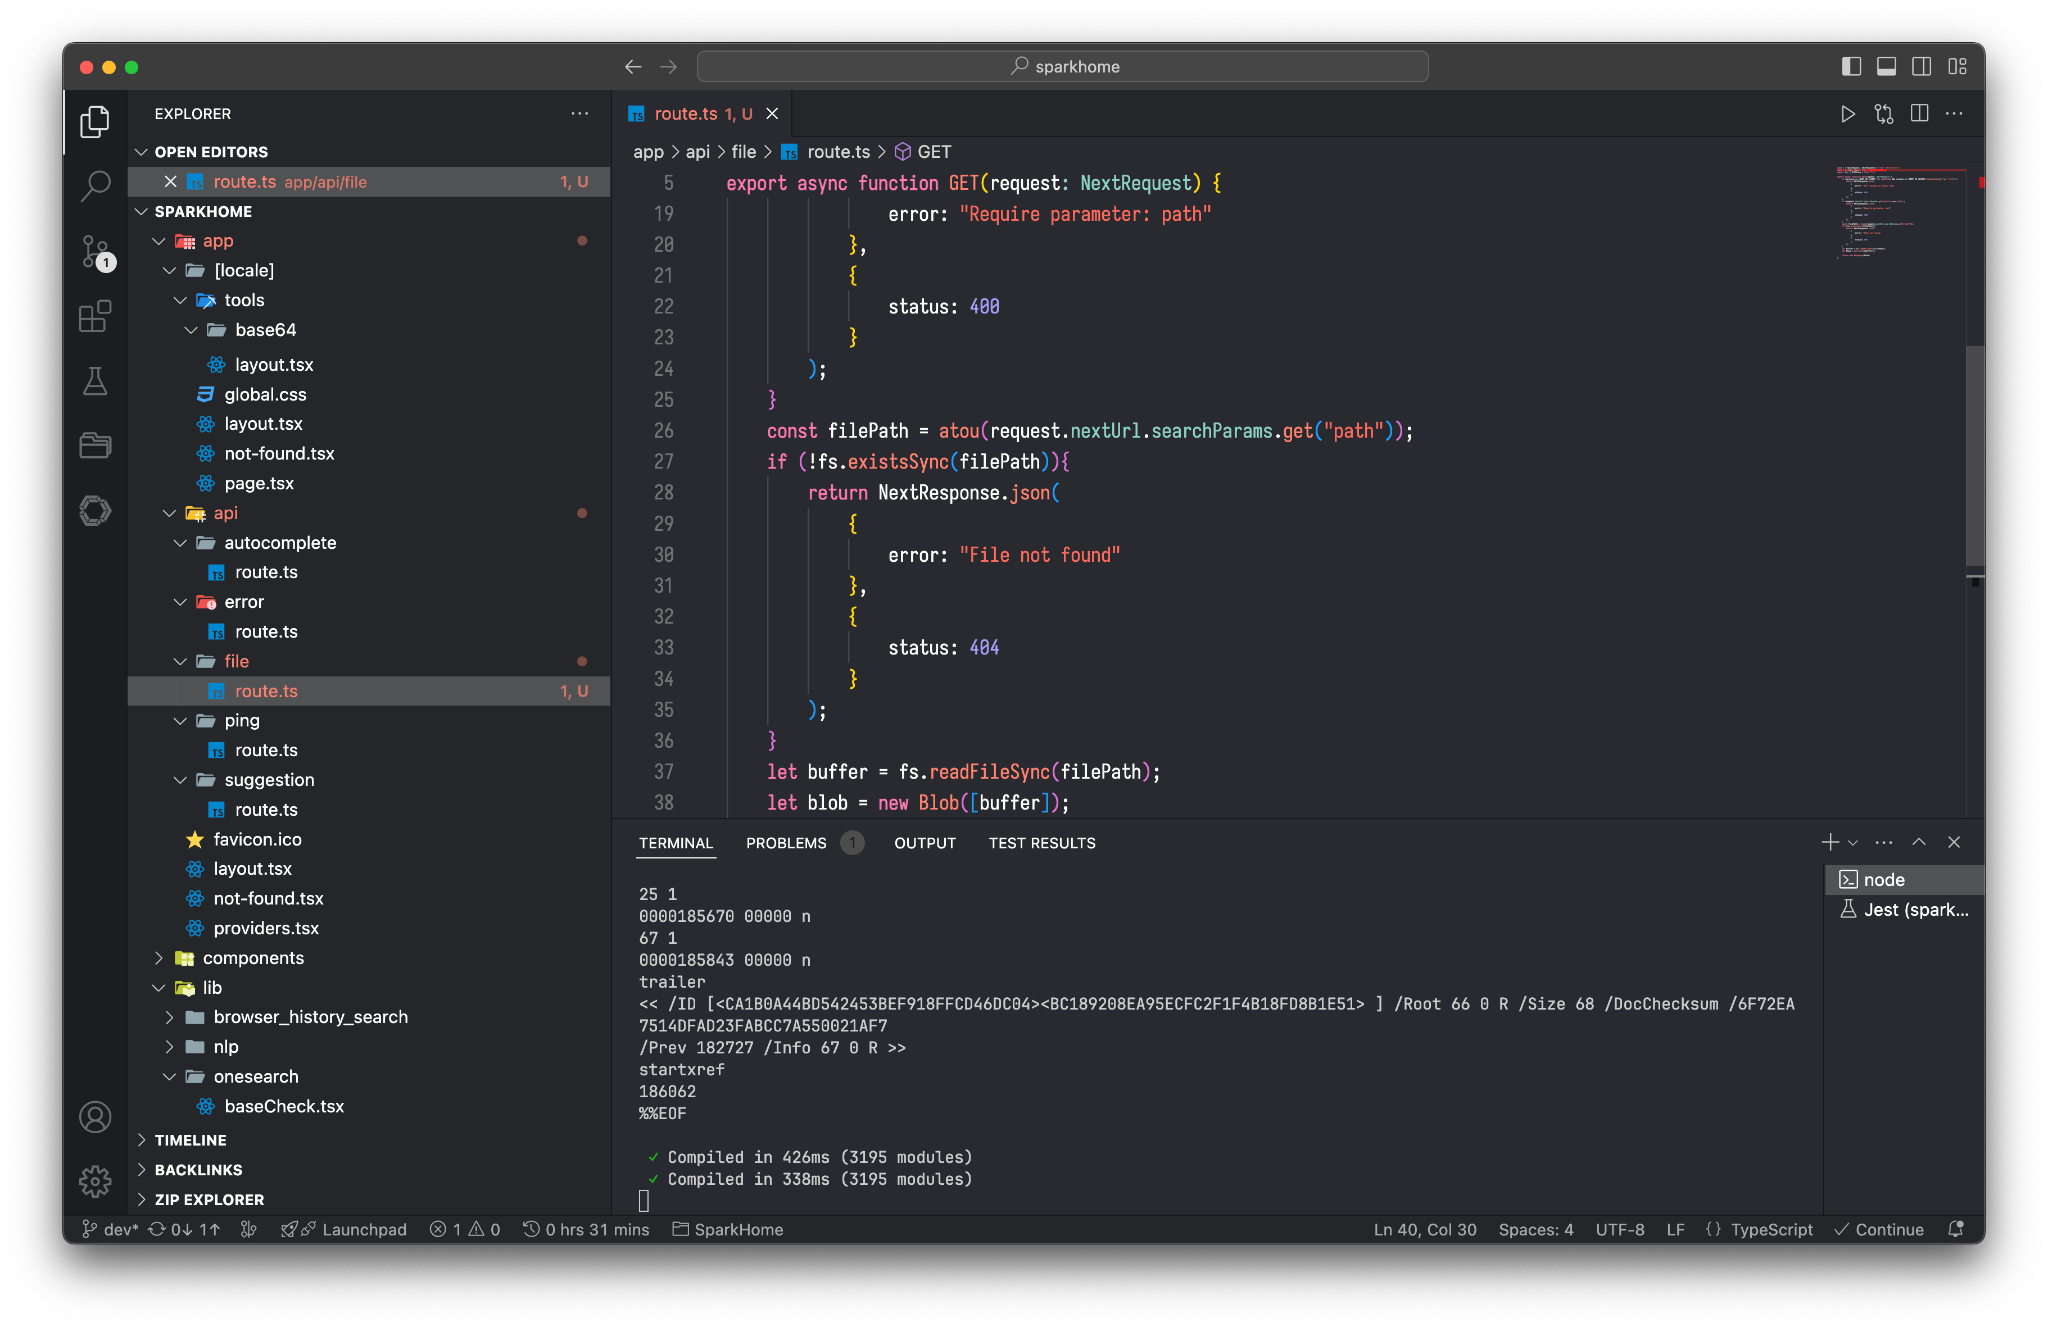The width and height of the screenshot is (2048, 1327).
Task: Open the Search view in the activity bar
Action: 95,186
